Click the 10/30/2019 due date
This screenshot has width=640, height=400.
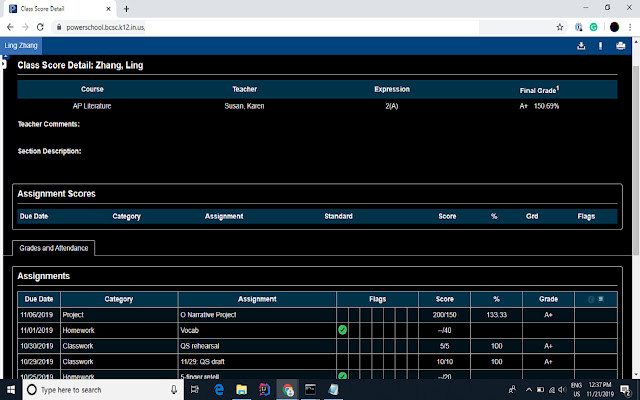pyautogui.click(x=37, y=346)
